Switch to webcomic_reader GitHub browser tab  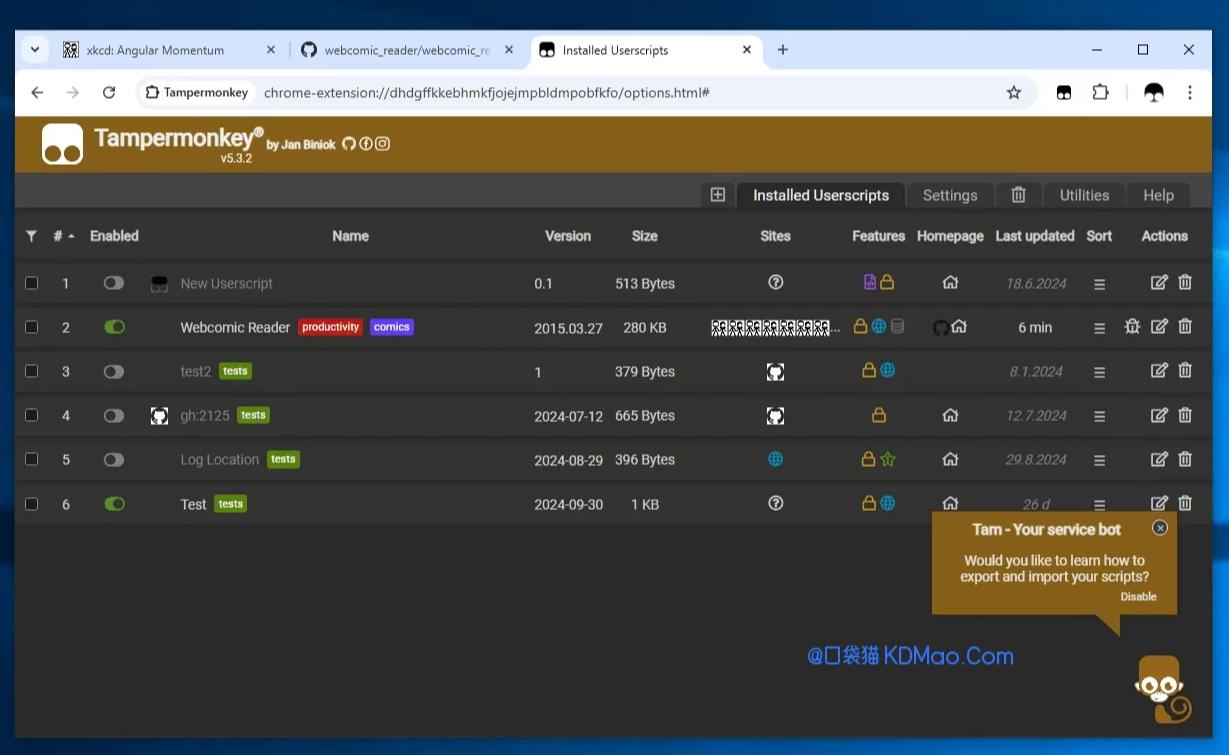[407, 50]
